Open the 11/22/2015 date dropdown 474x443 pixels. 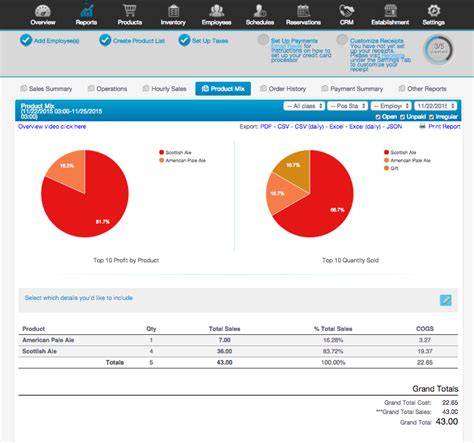[x=435, y=106]
